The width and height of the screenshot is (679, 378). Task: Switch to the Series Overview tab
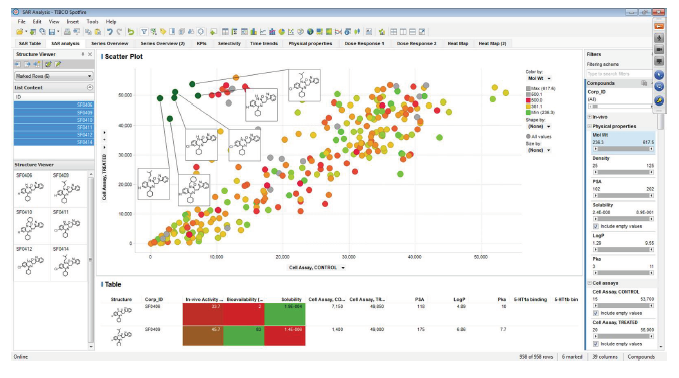pyautogui.click(x=110, y=43)
